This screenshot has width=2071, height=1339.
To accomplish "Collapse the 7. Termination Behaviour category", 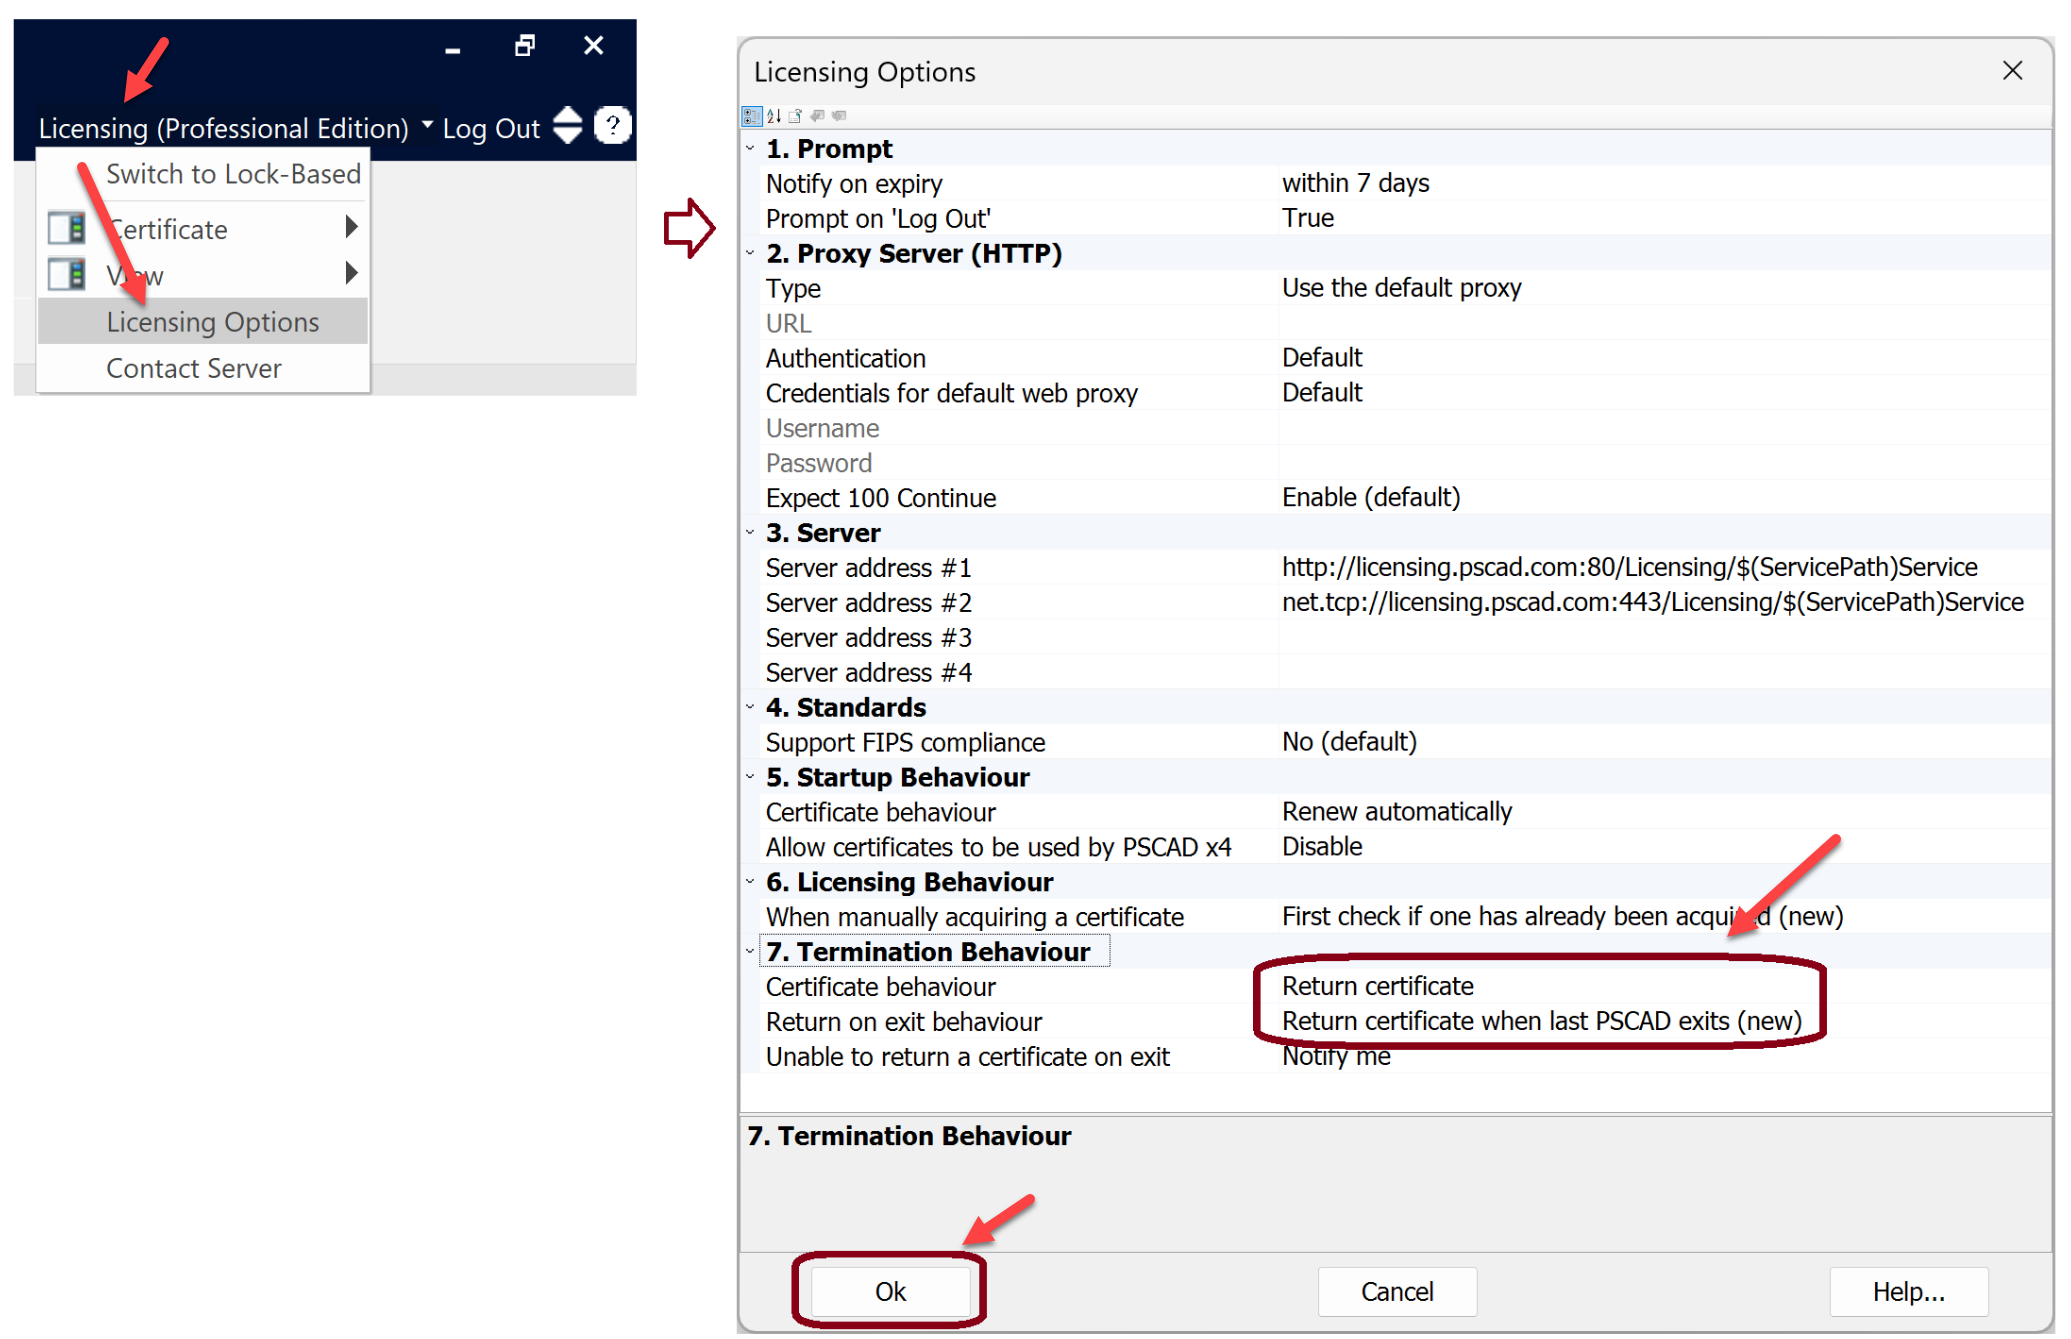I will click(750, 952).
